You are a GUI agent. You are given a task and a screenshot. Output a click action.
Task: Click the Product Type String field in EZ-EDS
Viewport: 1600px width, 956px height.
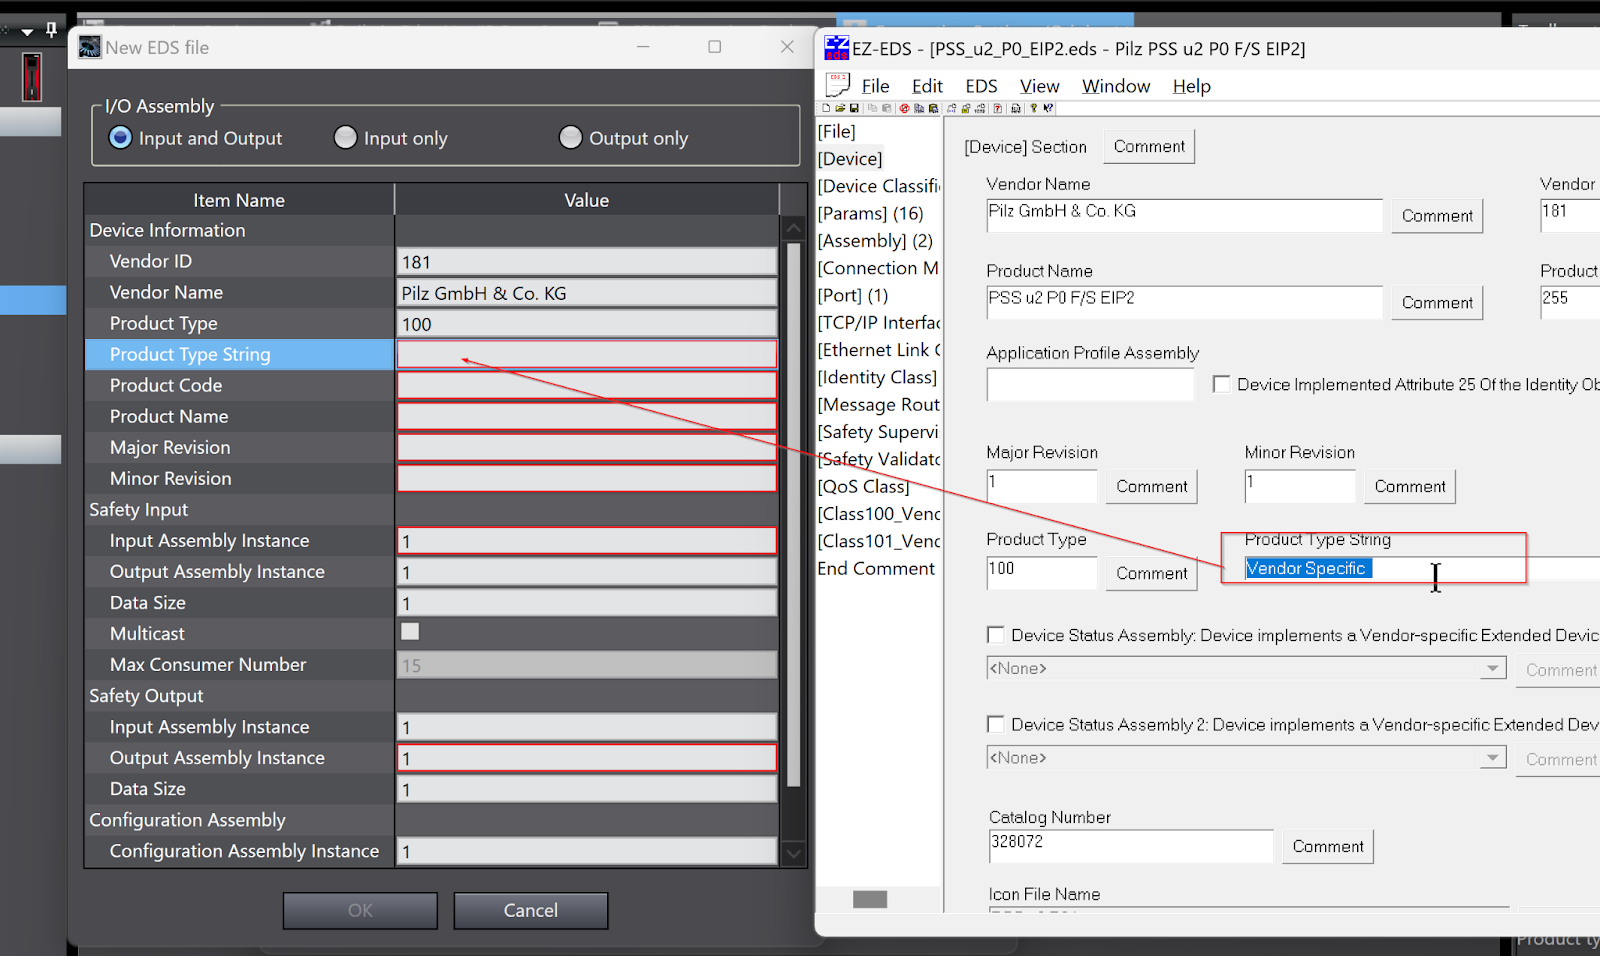point(1420,568)
